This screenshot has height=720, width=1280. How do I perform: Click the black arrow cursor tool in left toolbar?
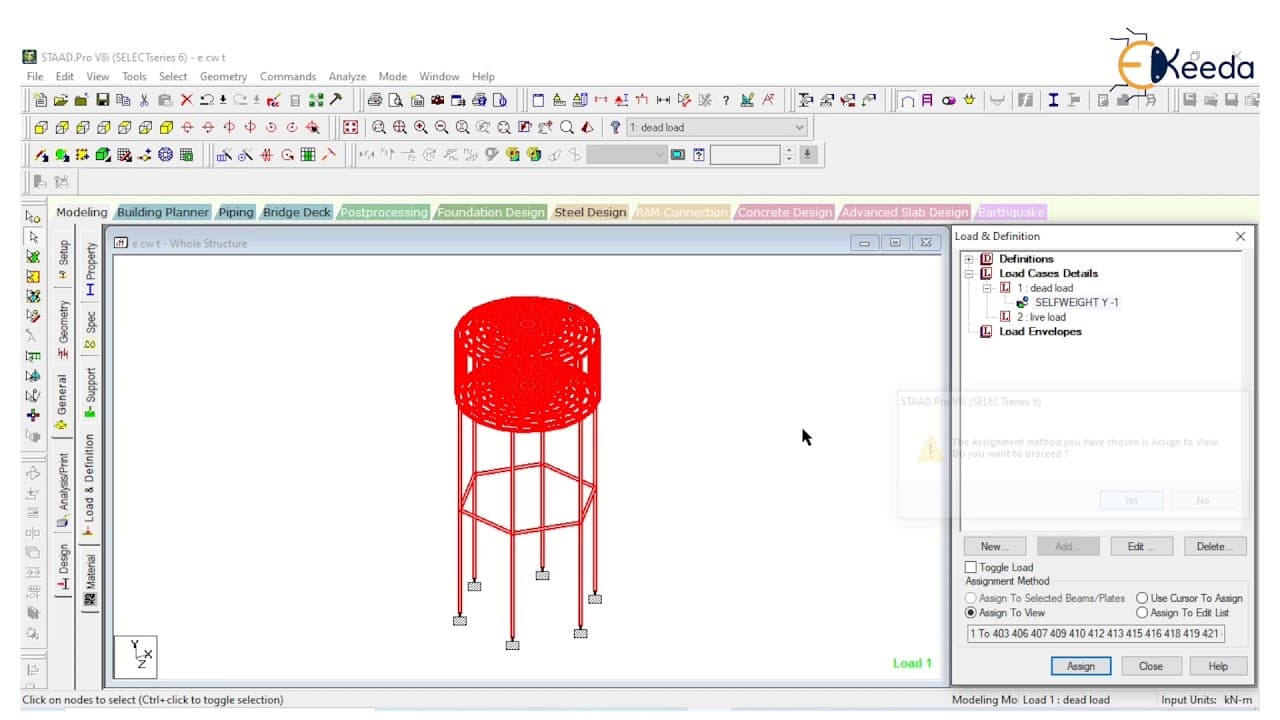(33, 237)
